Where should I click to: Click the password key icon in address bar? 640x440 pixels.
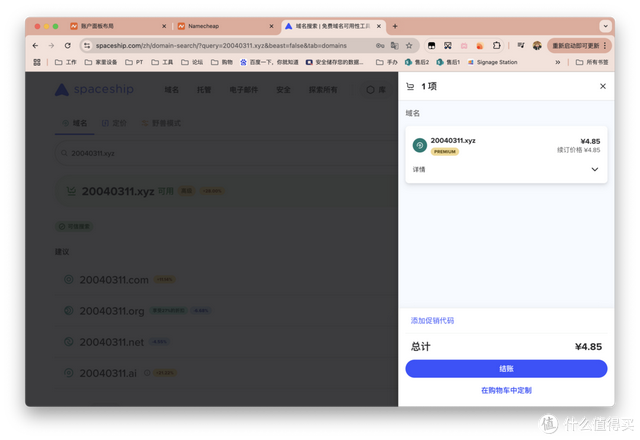tap(380, 46)
